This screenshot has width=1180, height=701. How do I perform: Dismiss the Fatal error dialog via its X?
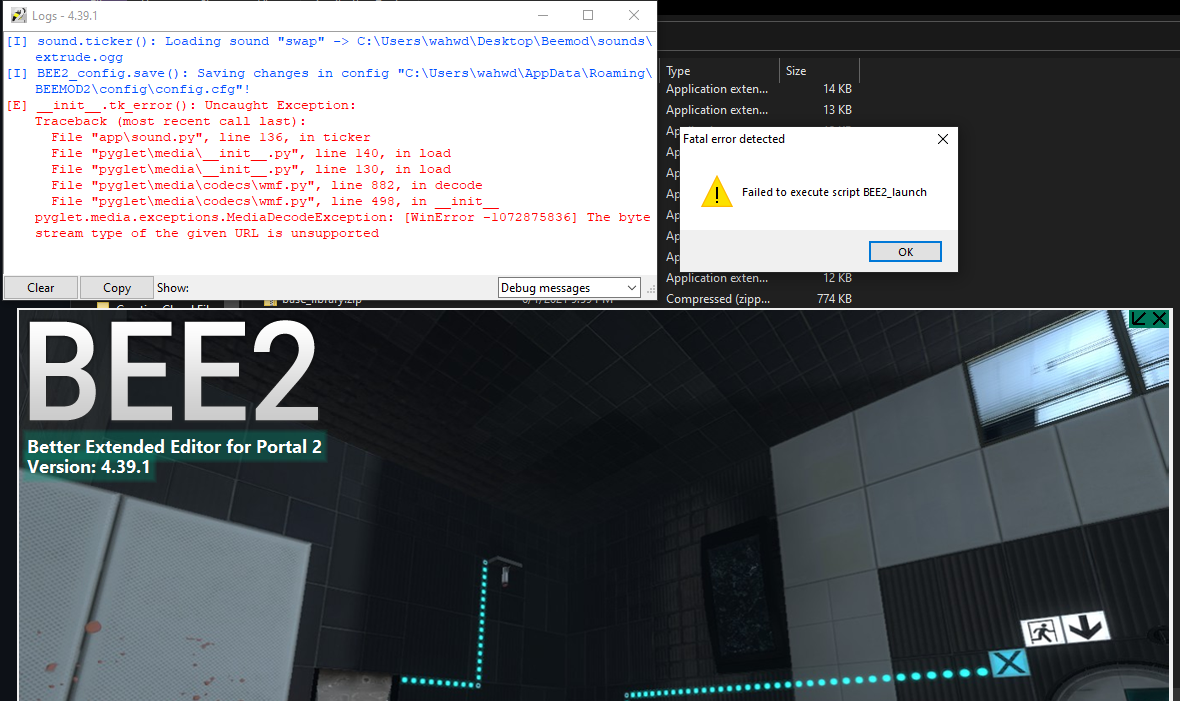click(x=942, y=139)
